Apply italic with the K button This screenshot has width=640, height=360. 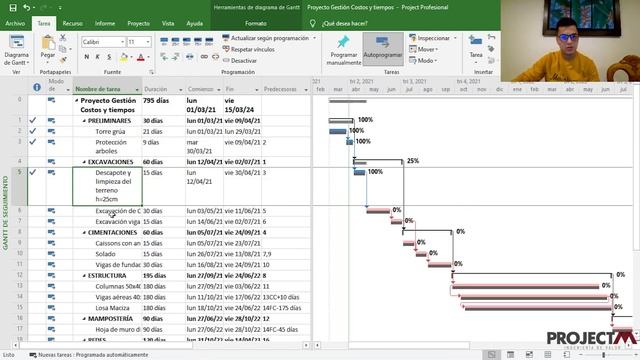point(98,57)
